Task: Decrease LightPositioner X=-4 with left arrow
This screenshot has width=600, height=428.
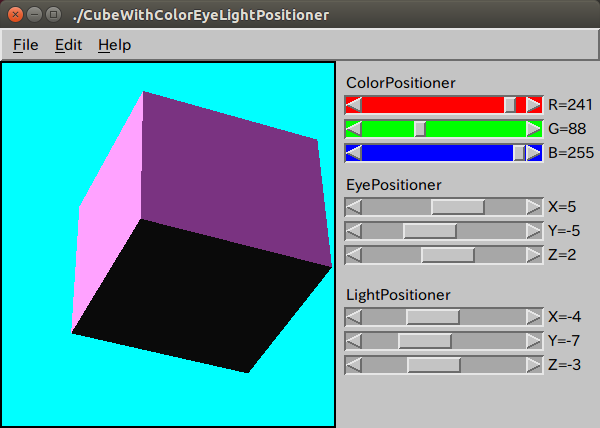Action: tap(354, 317)
